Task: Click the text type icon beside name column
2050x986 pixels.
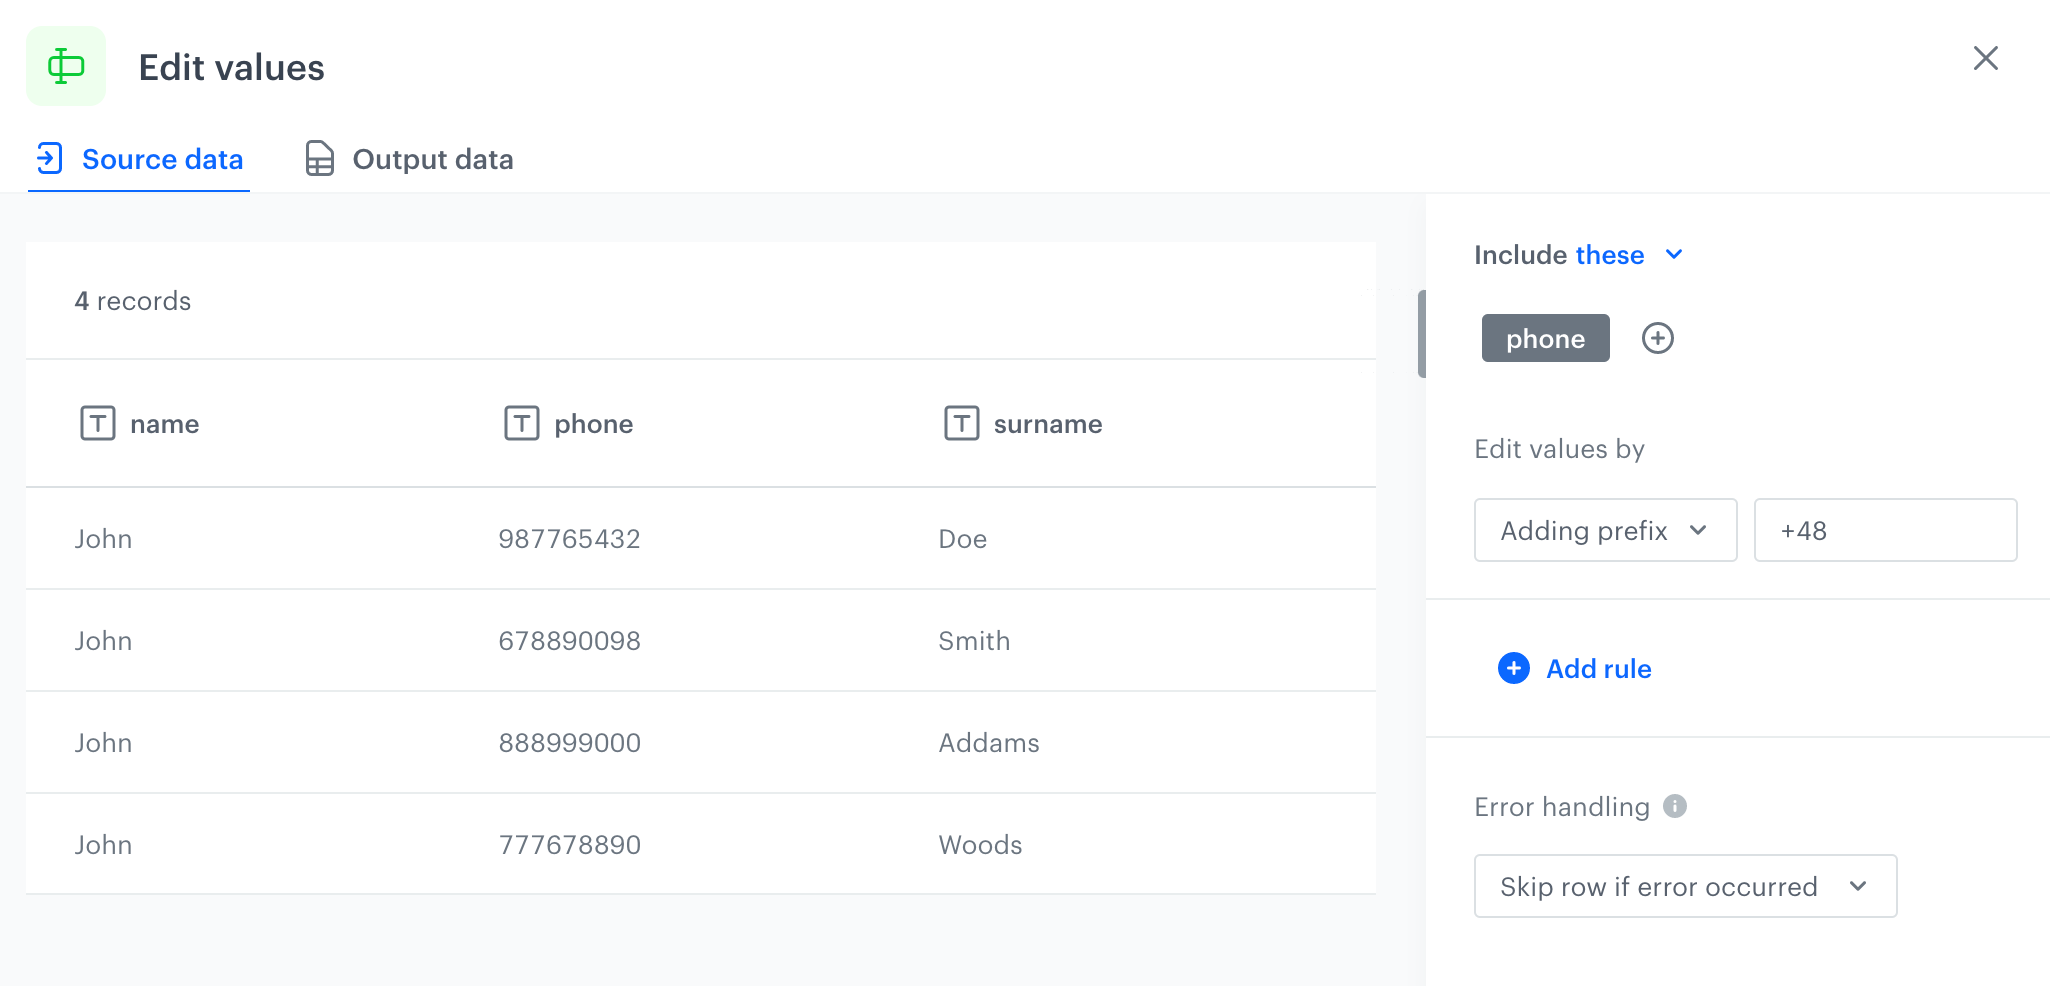Action: (x=98, y=424)
